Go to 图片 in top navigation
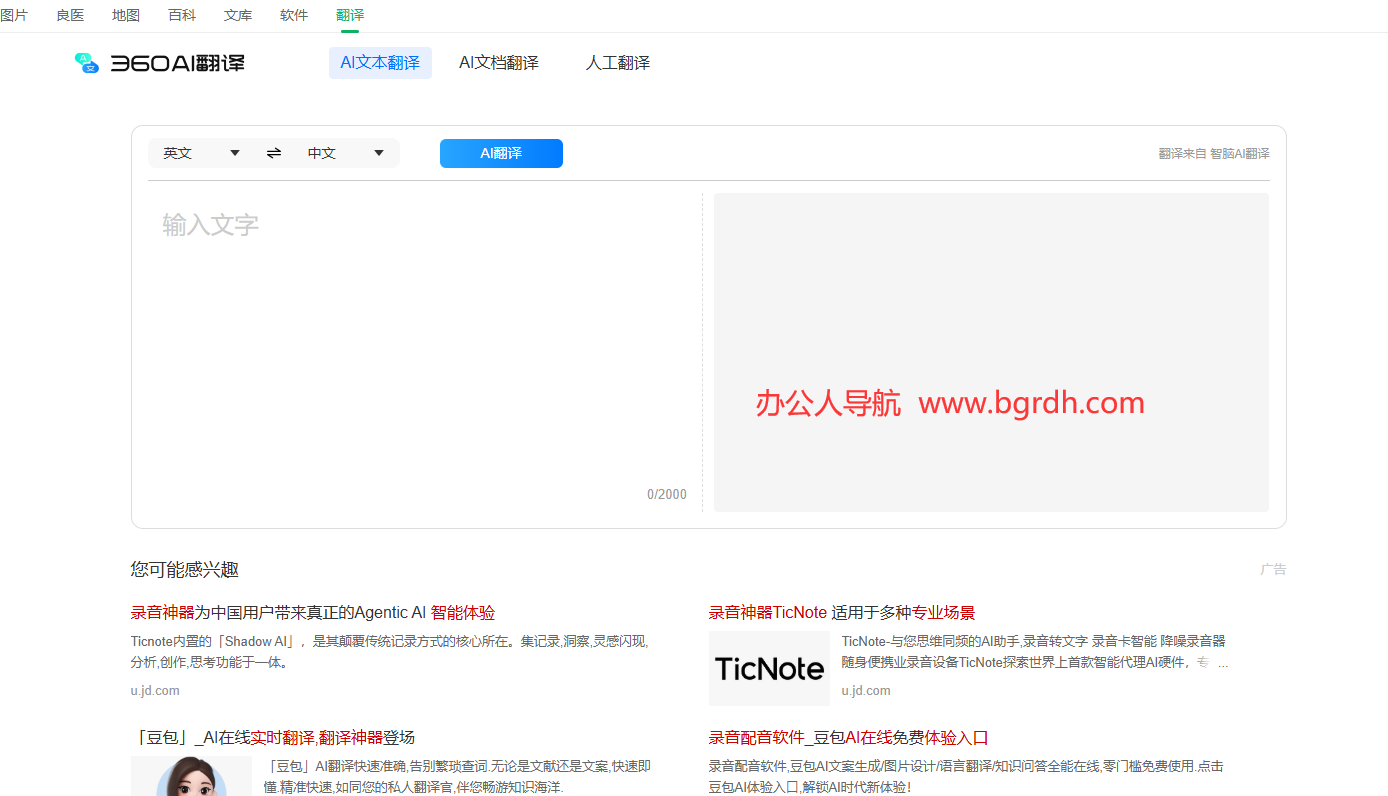 [x=14, y=15]
